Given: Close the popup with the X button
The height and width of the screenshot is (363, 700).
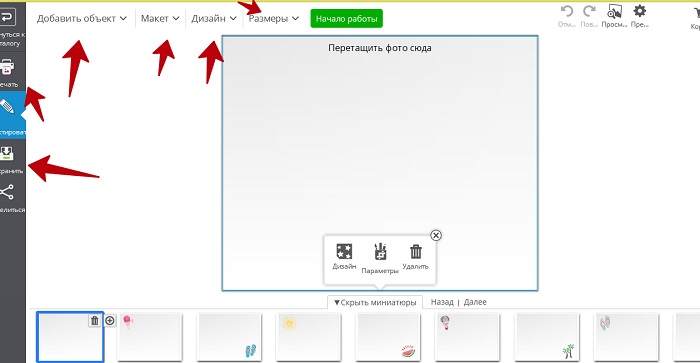Looking at the screenshot, I should [436, 235].
